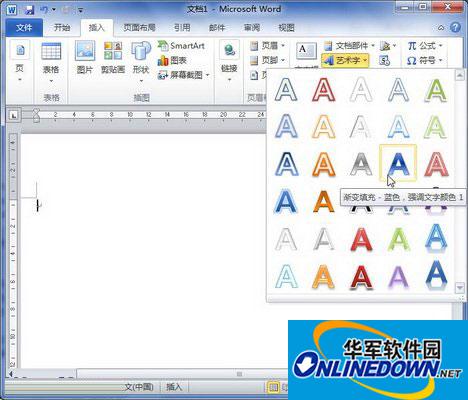Click 文(中国) language in status bar

139,387
